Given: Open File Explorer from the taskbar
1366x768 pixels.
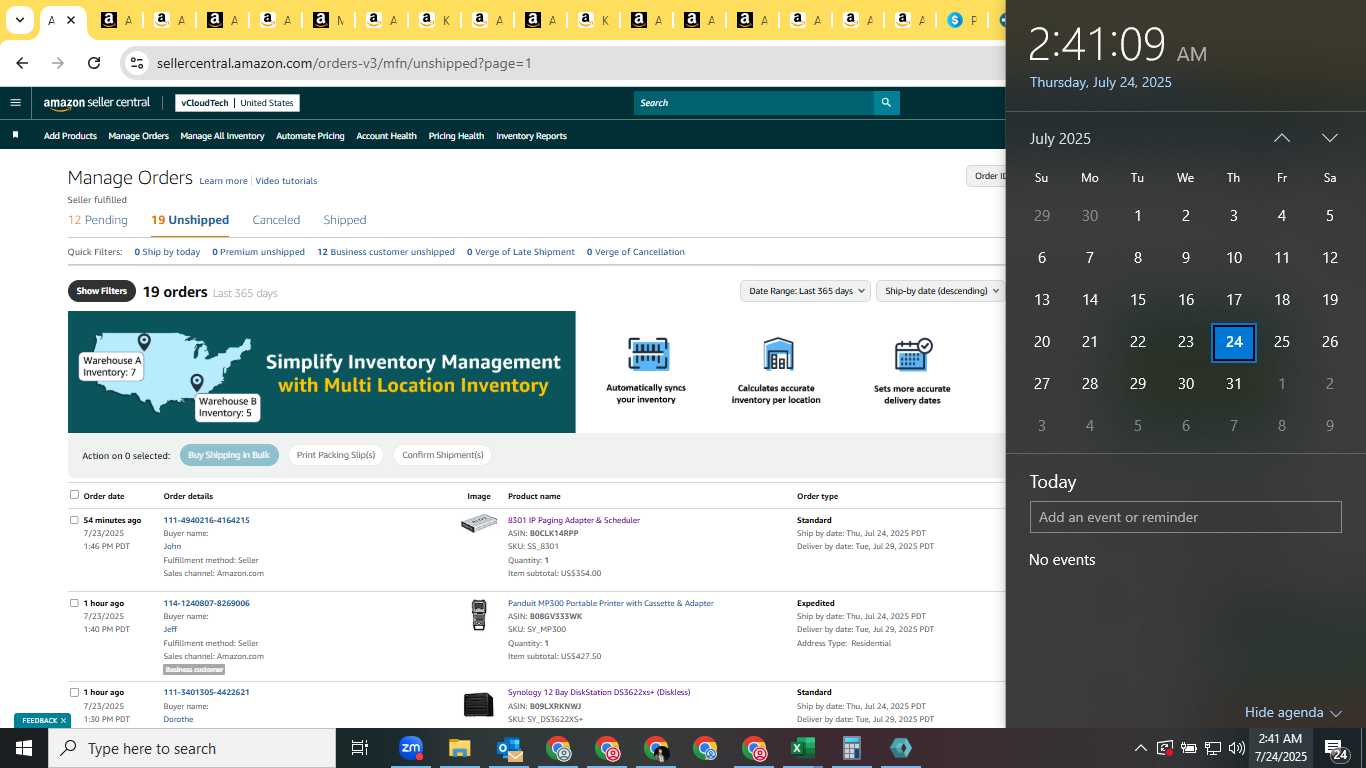Looking at the screenshot, I should (459, 748).
